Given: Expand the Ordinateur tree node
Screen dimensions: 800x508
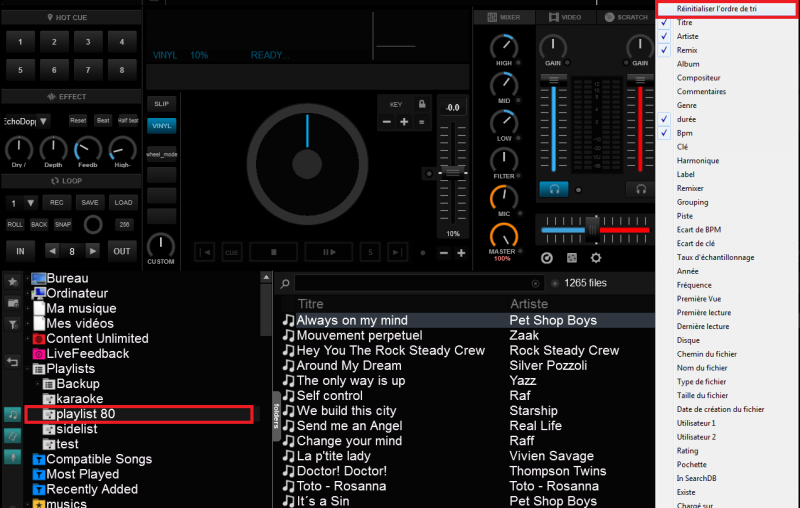Looking at the screenshot, I should [x=28, y=293].
